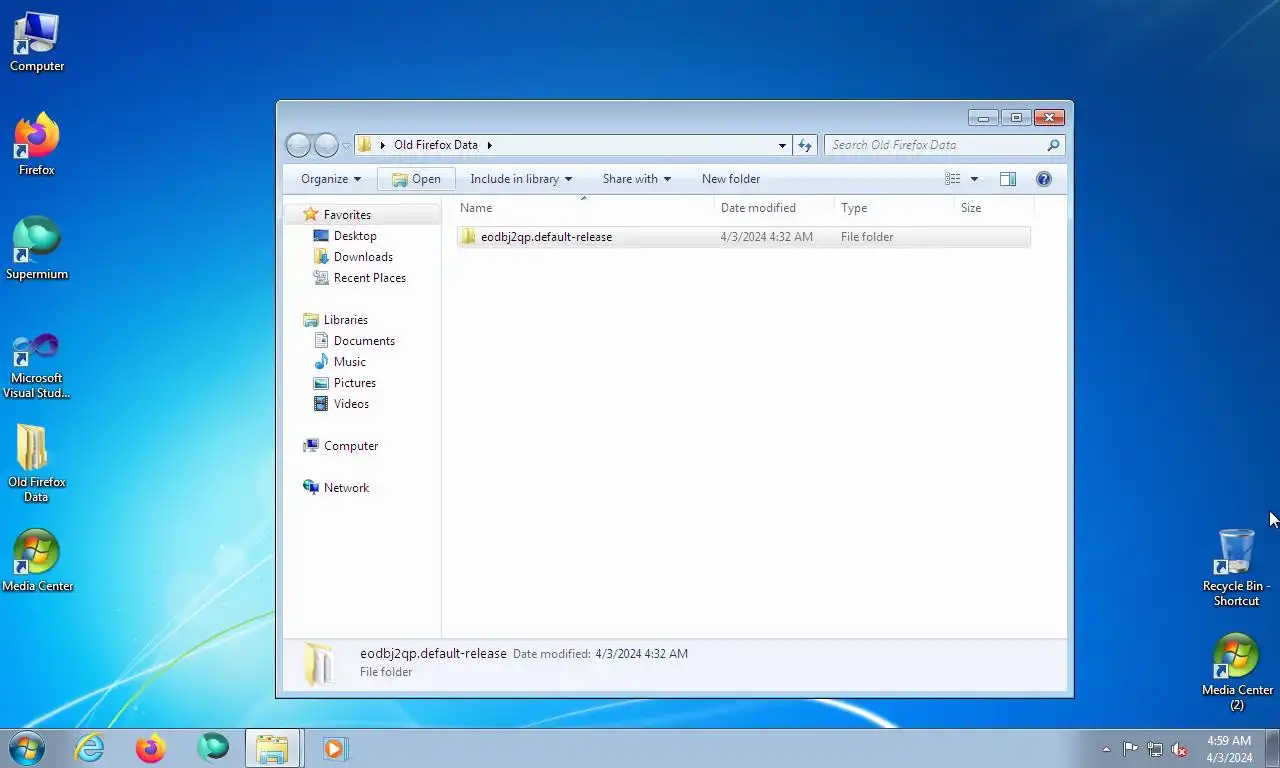Change your view icon button
This screenshot has width=1280, height=768.
click(x=953, y=179)
